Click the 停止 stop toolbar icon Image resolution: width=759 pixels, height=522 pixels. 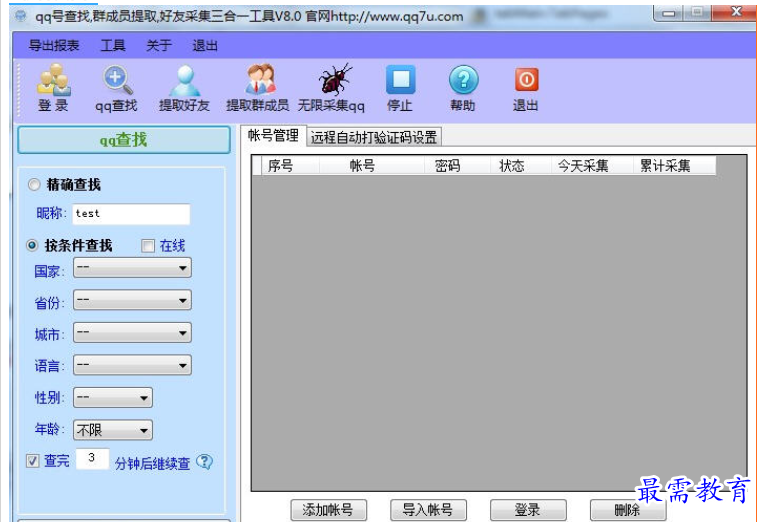pos(400,80)
